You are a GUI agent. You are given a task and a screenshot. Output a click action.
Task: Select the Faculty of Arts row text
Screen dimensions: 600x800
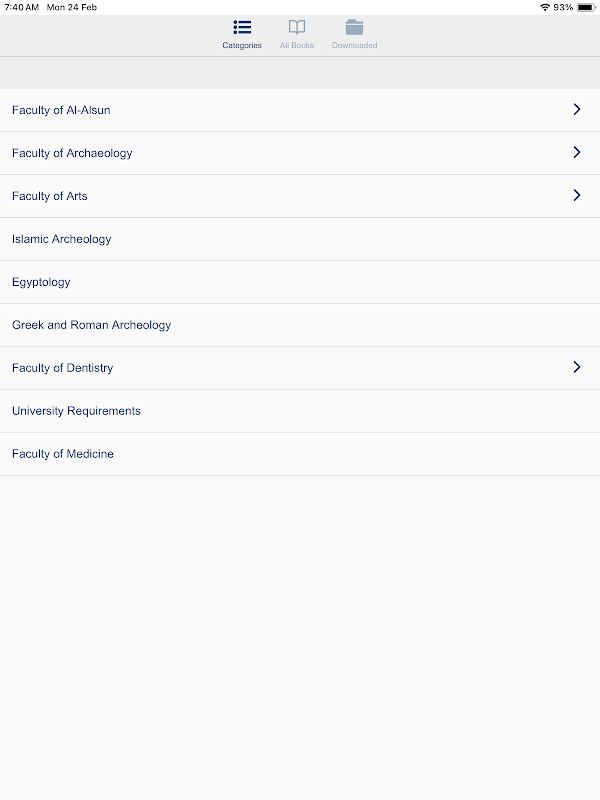point(49,196)
